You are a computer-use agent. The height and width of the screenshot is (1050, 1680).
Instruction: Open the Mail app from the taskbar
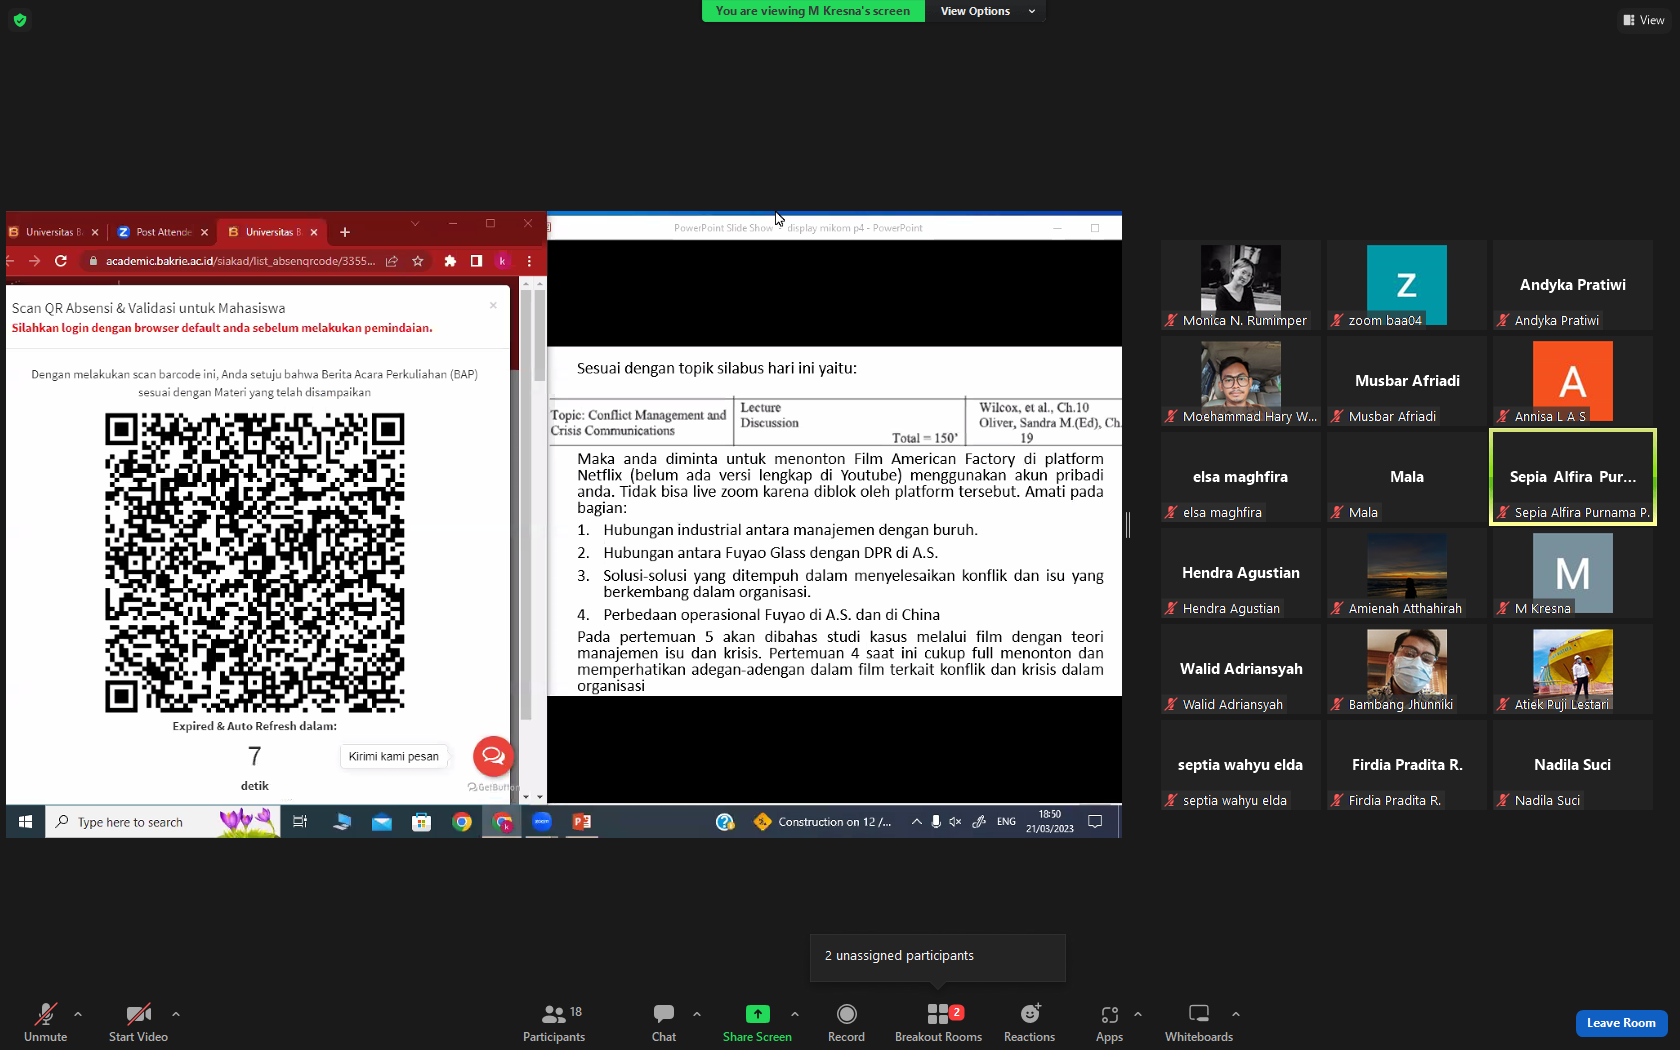[x=381, y=822]
